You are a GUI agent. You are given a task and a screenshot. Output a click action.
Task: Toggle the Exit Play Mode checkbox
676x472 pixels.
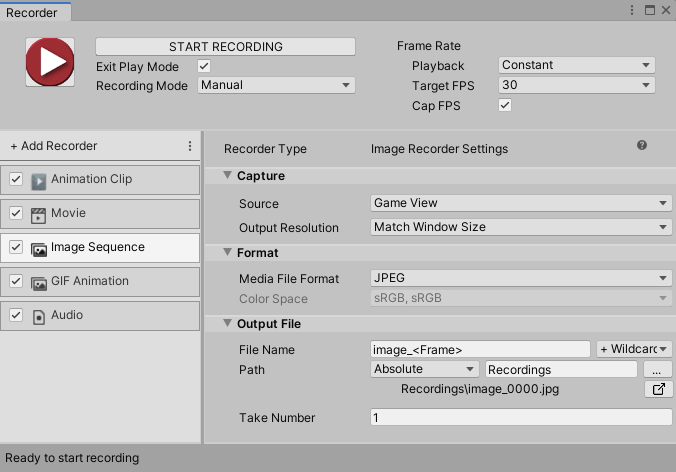point(204,66)
